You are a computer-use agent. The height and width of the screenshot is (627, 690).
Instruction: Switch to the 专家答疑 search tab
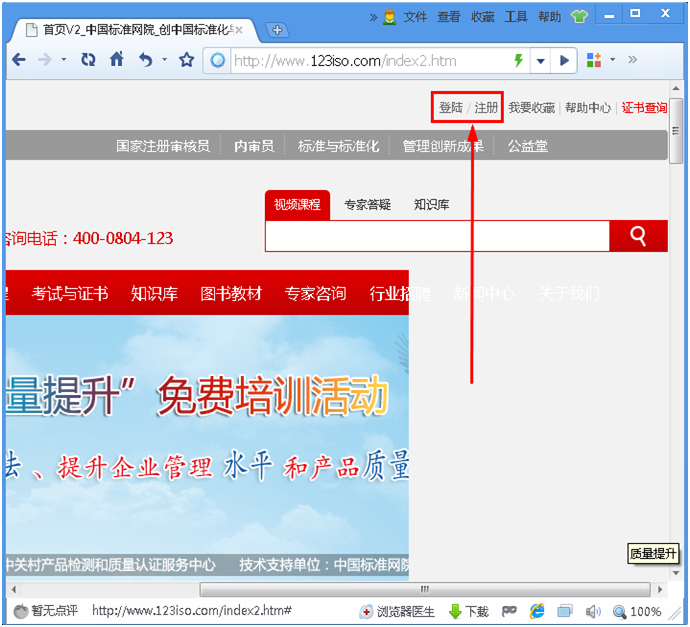[367, 205]
